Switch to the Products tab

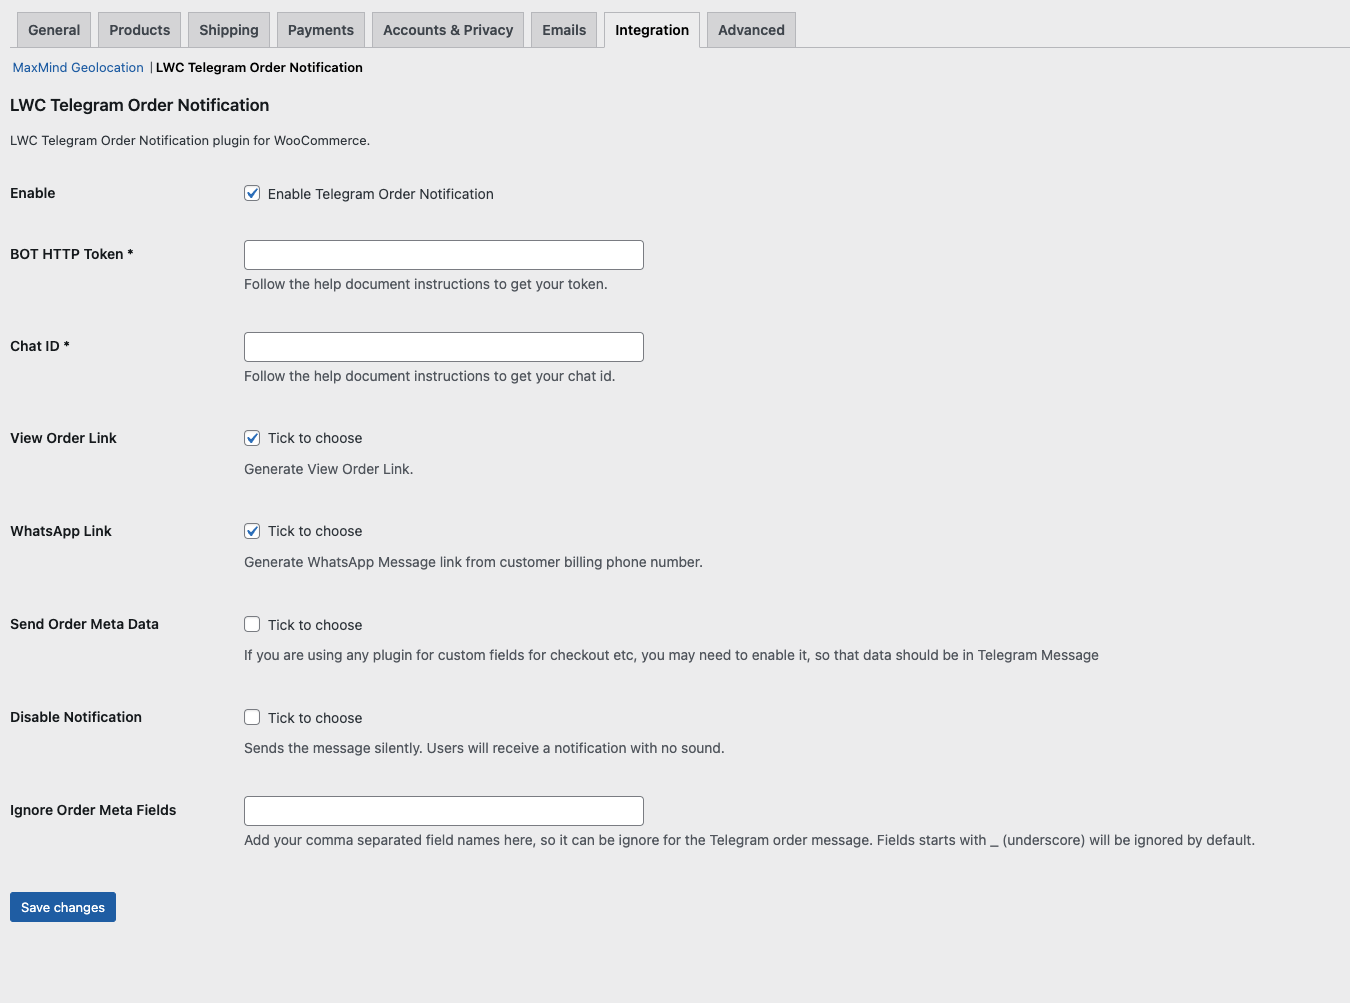[x=139, y=30]
